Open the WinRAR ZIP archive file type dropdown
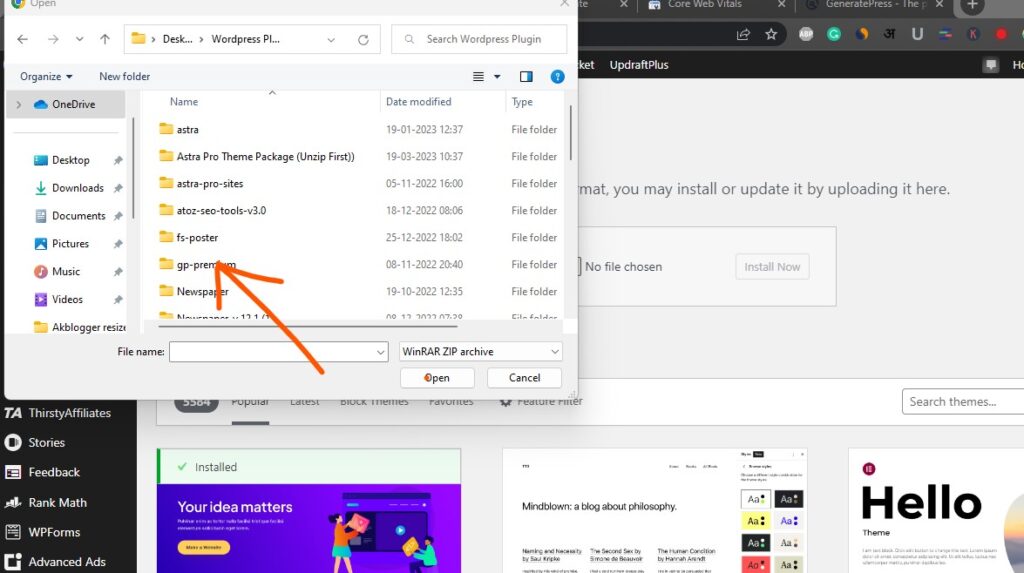 pyautogui.click(x=480, y=352)
